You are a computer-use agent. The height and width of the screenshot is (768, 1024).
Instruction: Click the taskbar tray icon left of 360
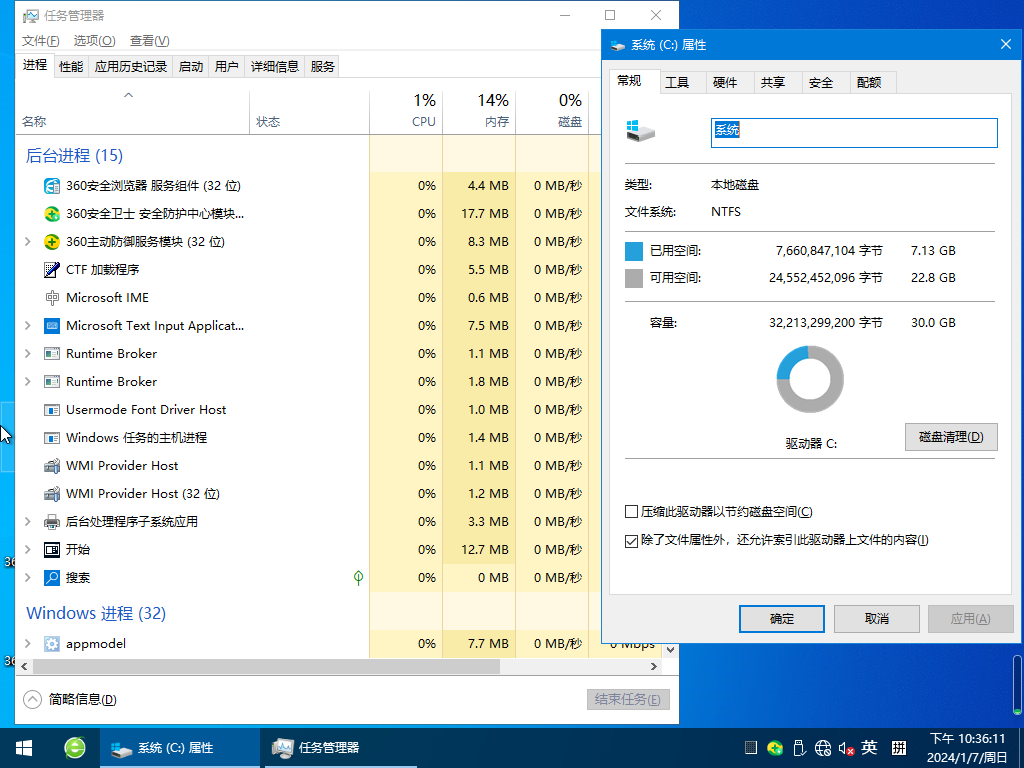pyautogui.click(x=751, y=748)
